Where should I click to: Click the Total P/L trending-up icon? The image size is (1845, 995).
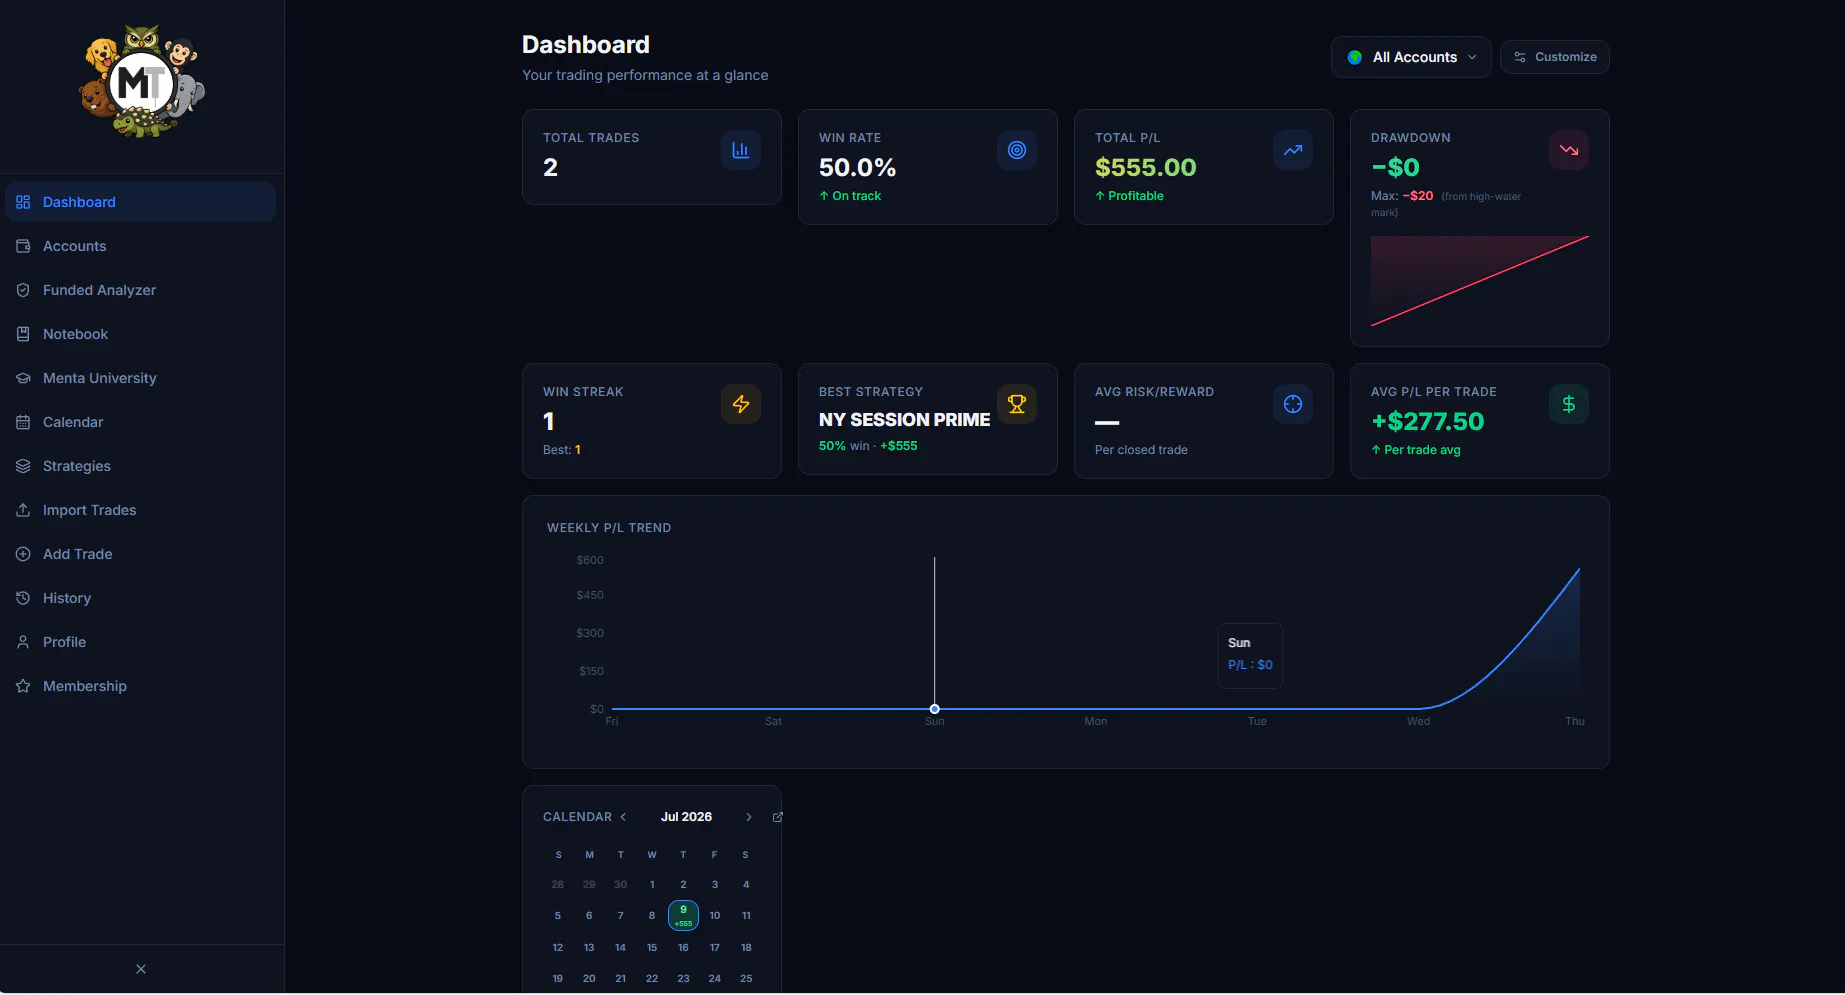click(1293, 150)
